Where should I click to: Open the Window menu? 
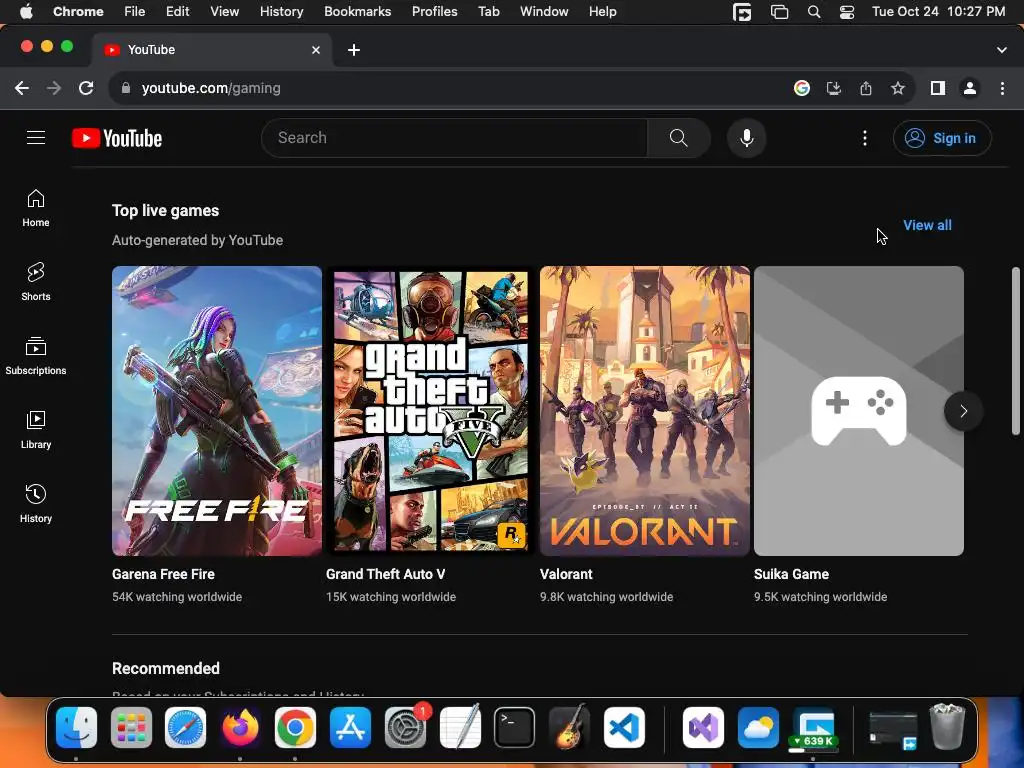(x=544, y=12)
